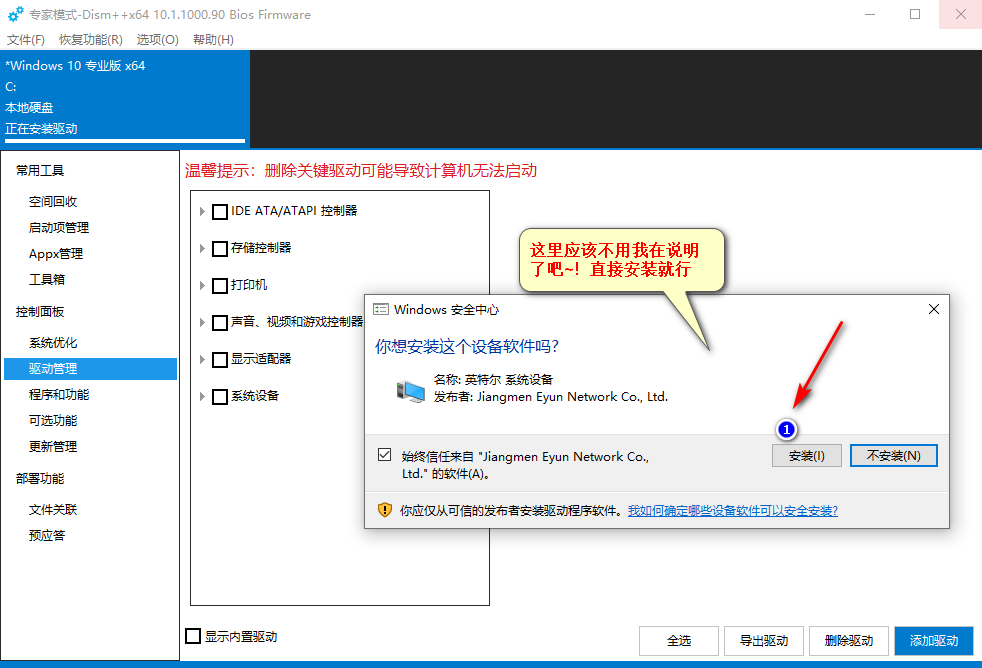This screenshot has height=668, width=982.
Task: Click the yellow security shield warning icon
Action: [x=385, y=510]
